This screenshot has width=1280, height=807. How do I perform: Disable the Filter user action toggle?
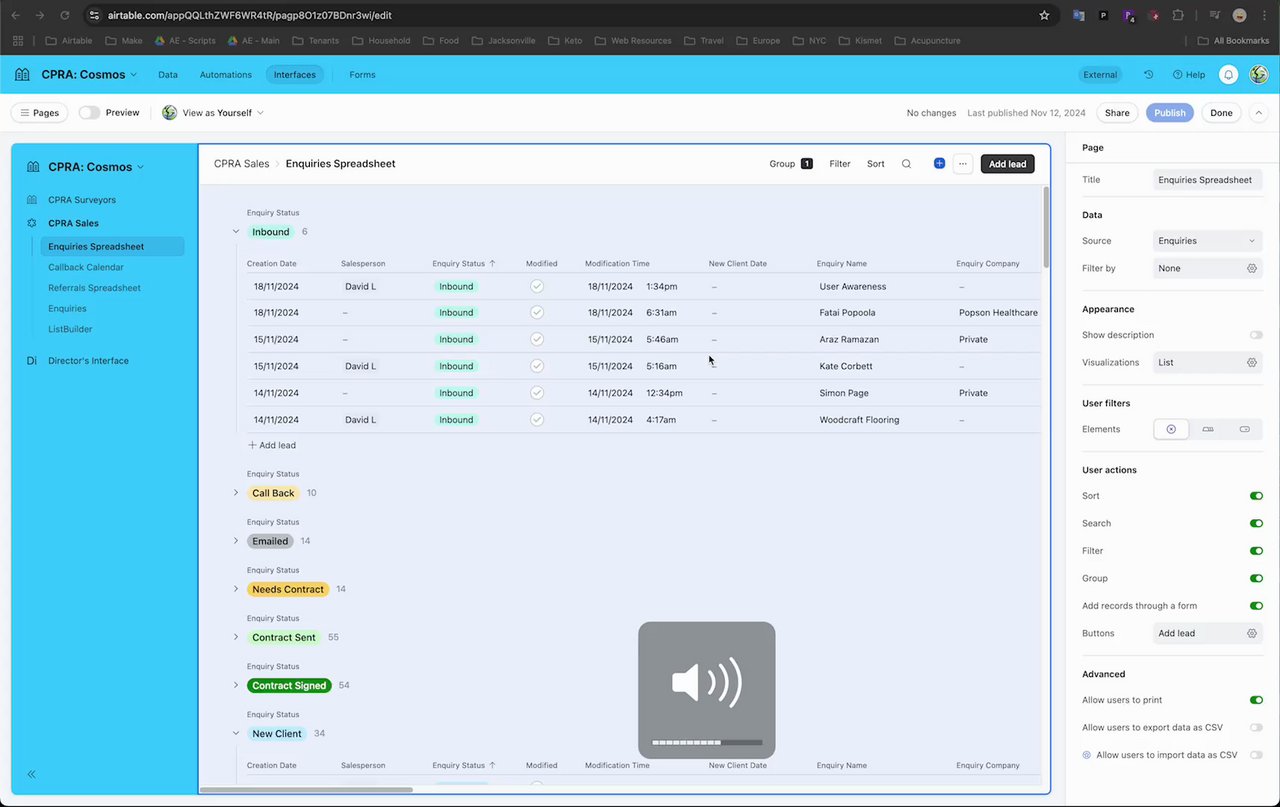coord(1256,551)
